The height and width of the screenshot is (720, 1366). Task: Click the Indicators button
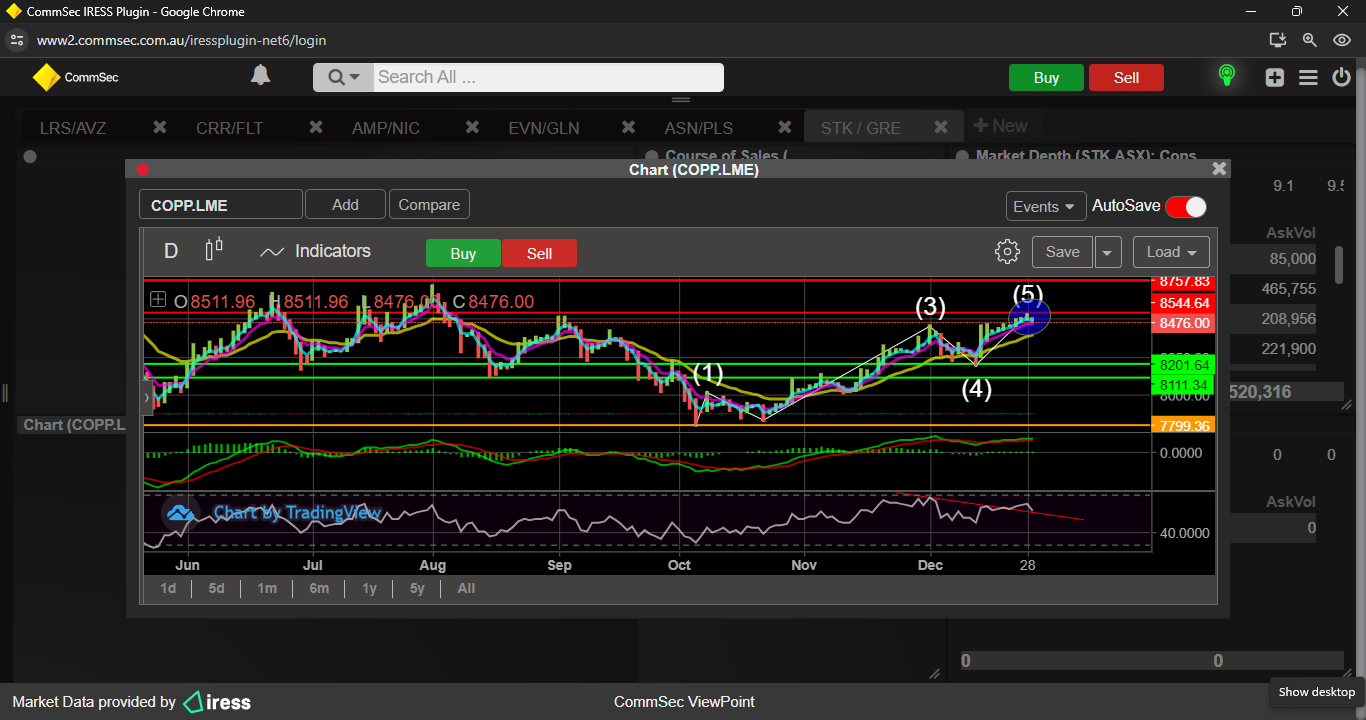click(315, 252)
